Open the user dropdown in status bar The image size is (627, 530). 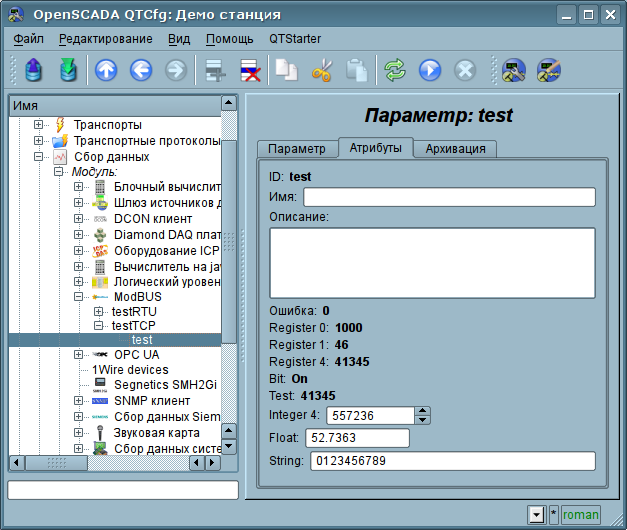coord(537,515)
